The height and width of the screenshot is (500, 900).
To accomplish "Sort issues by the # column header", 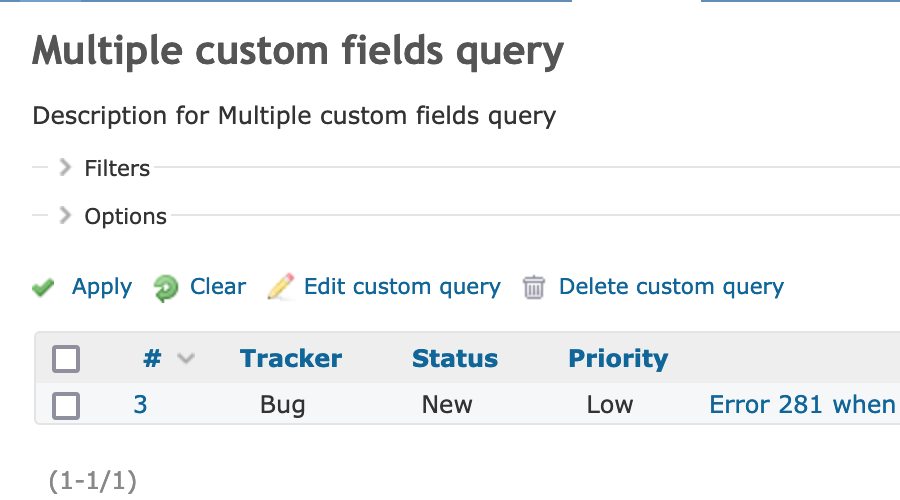I will pyautogui.click(x=152, y=359).
